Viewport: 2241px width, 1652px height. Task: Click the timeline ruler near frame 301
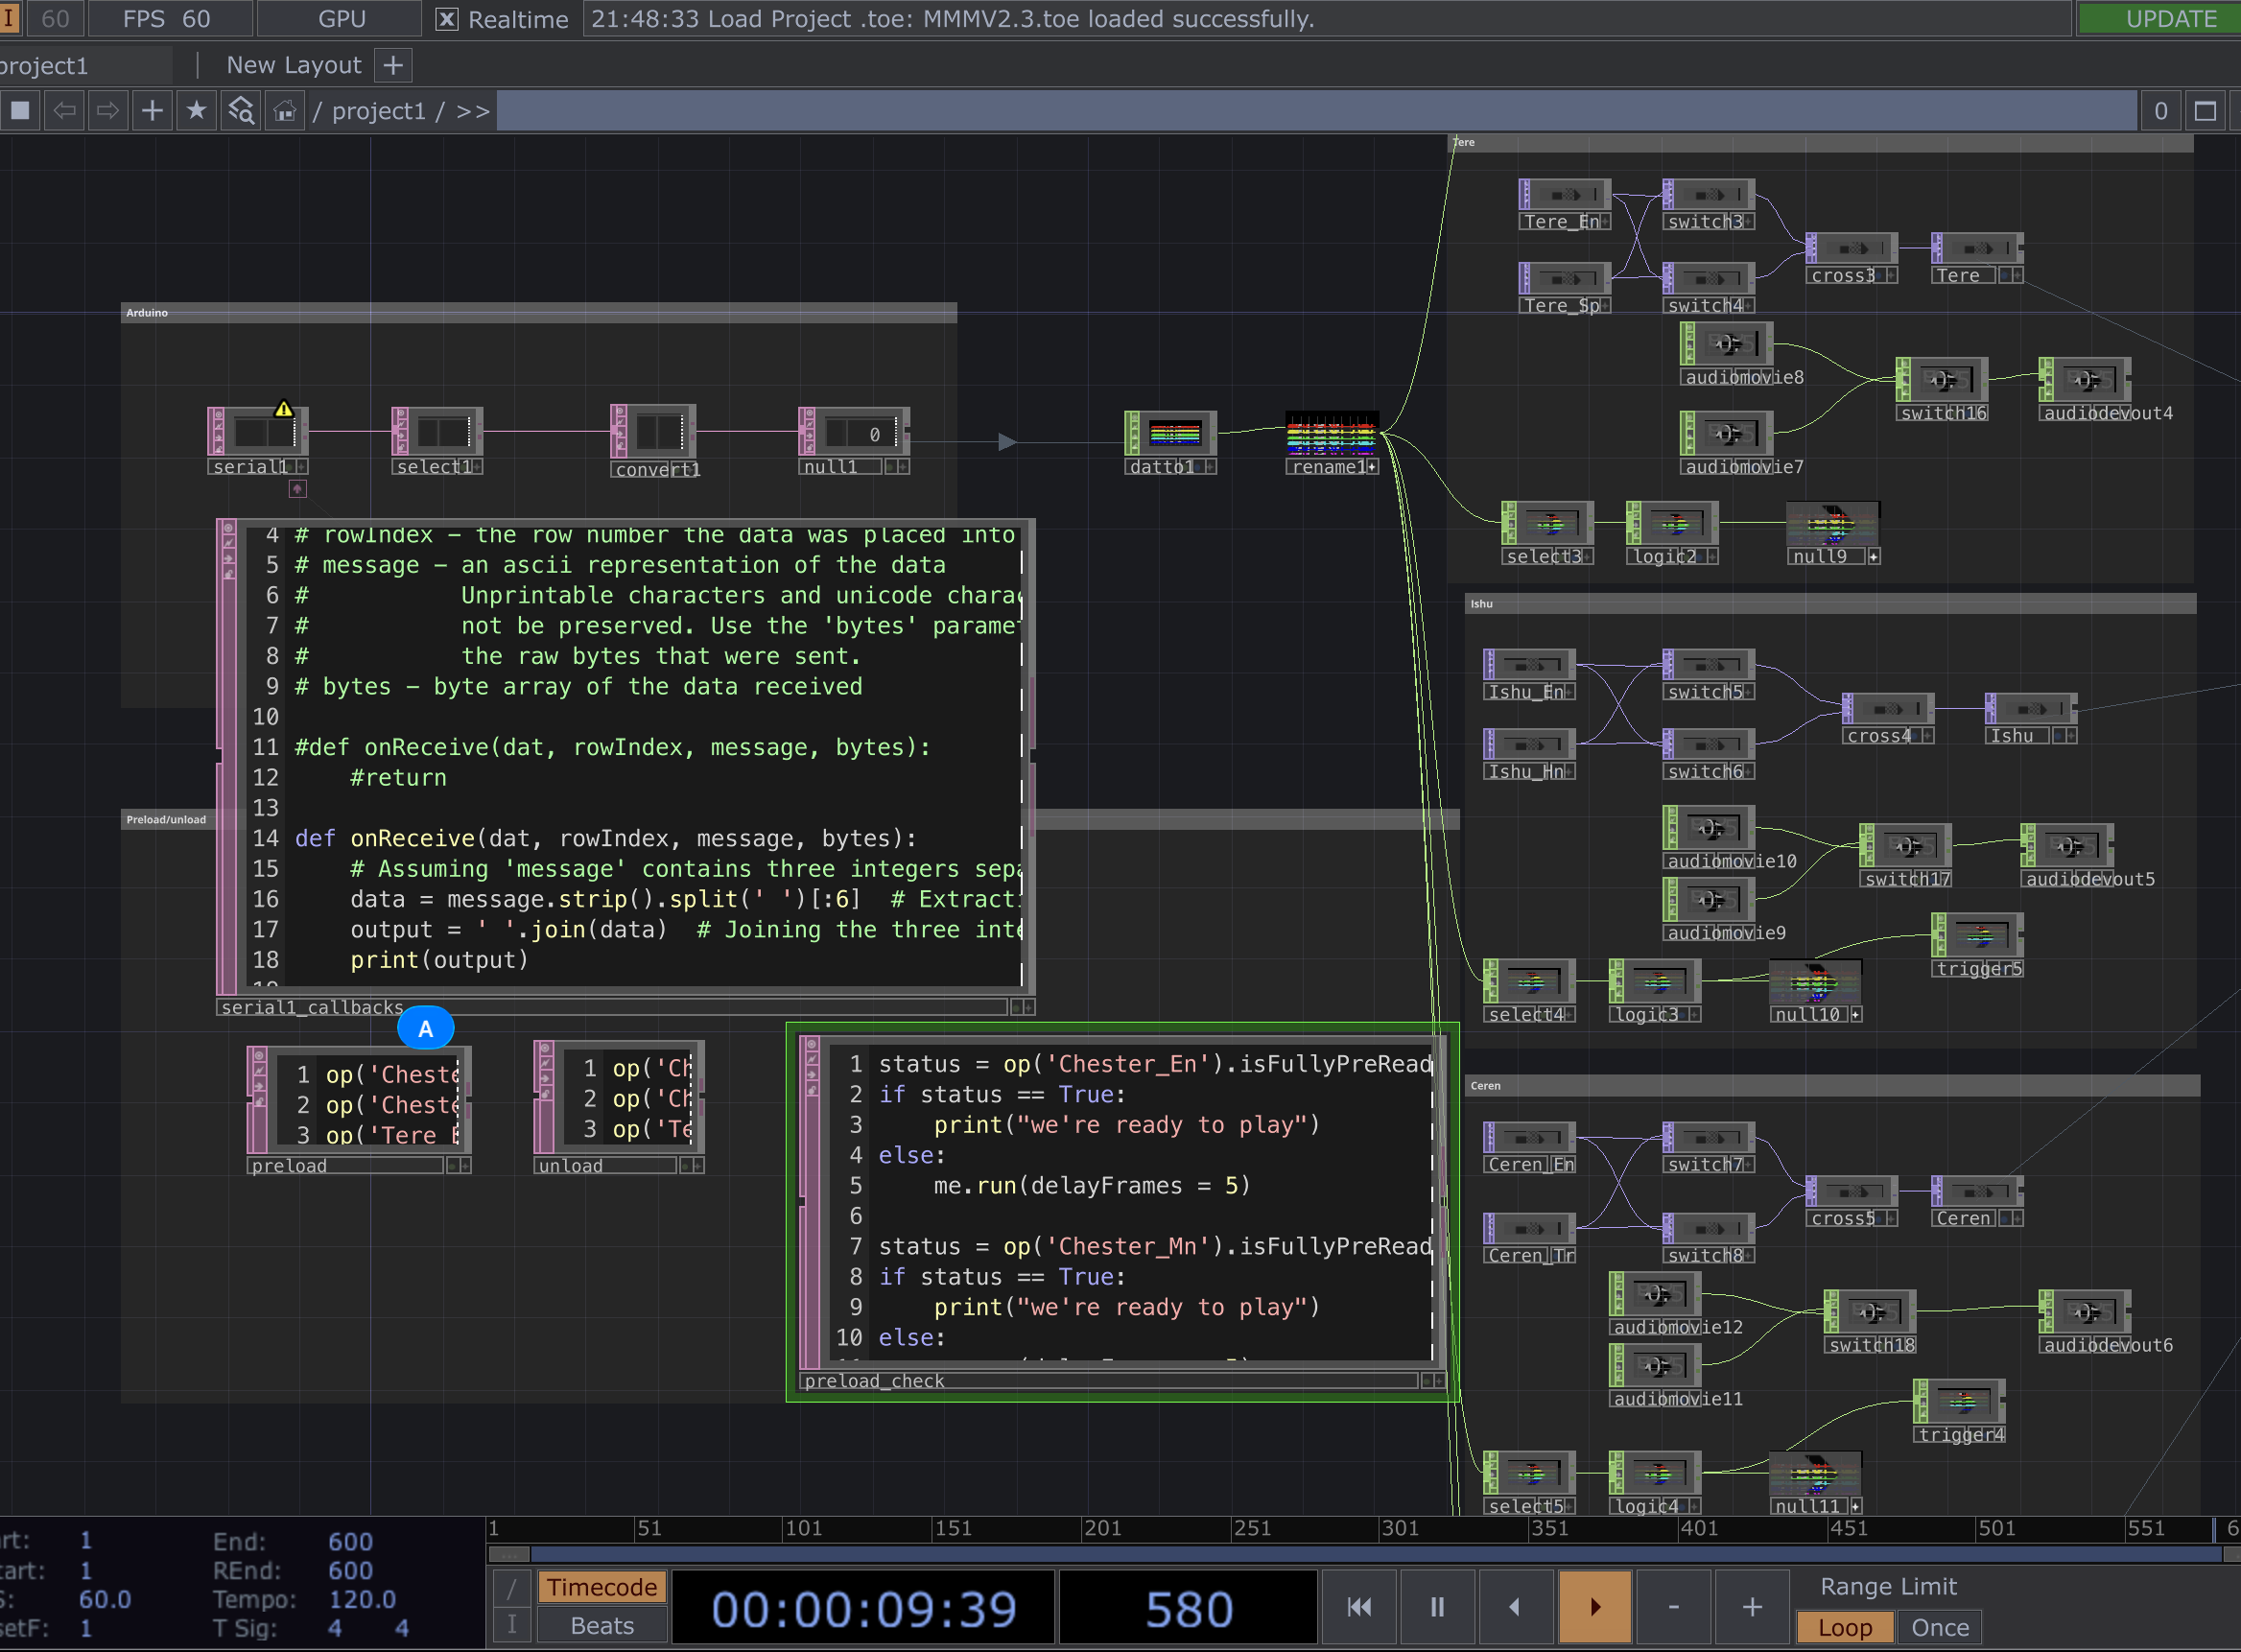pyautogui.click(x=1400, y=1528)
